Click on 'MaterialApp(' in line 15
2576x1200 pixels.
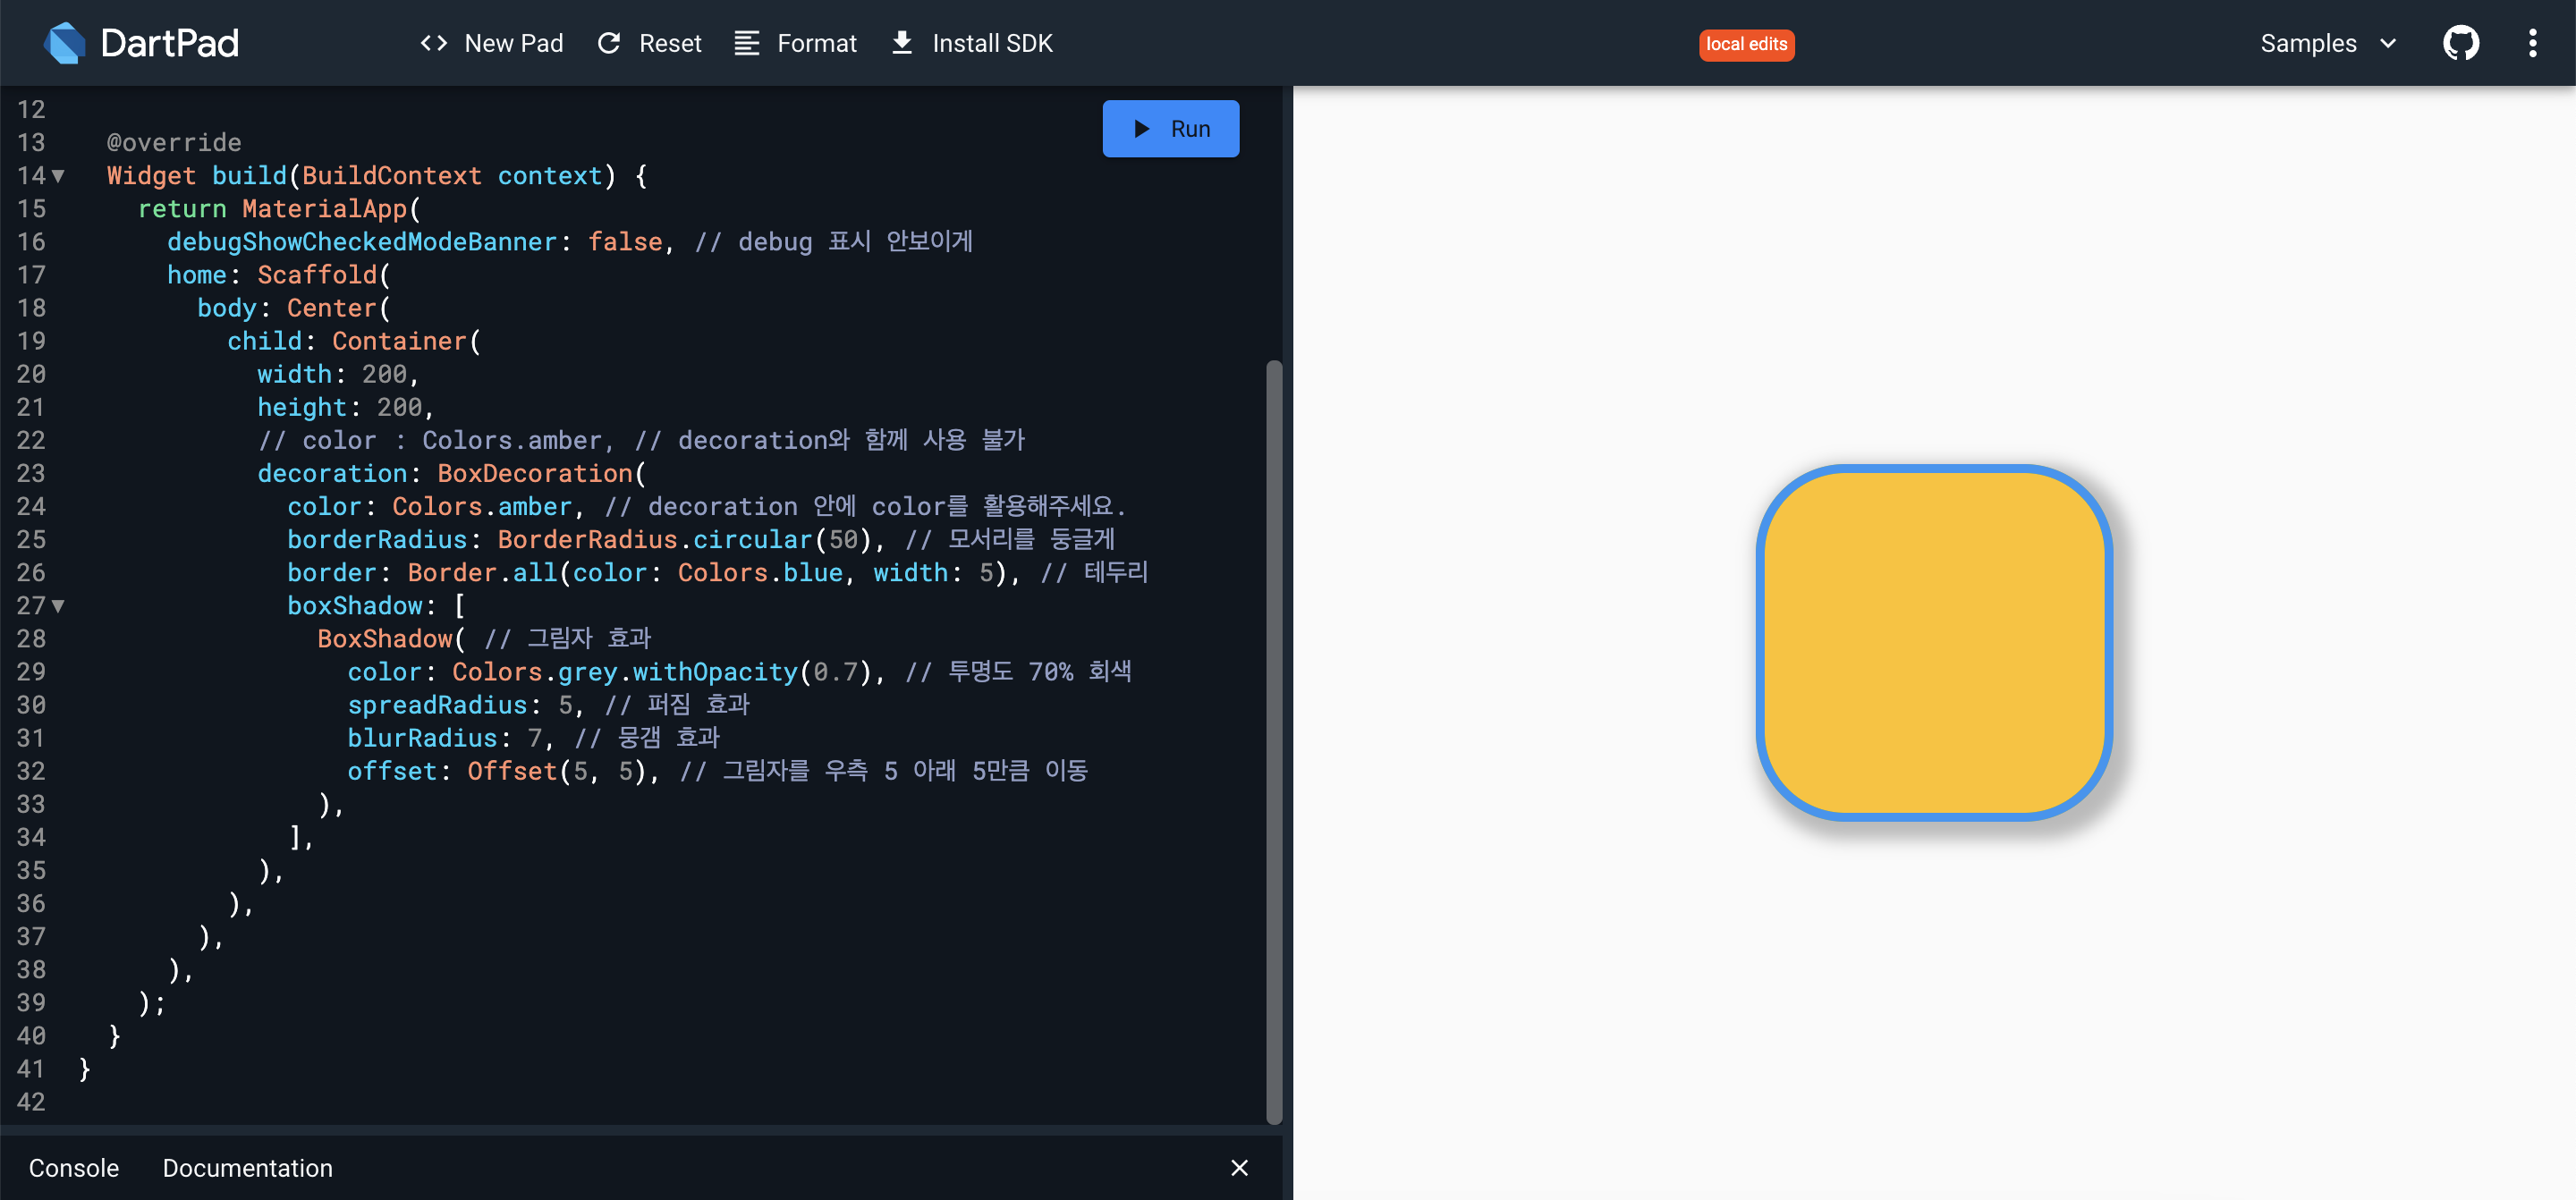tap(331, 209)
